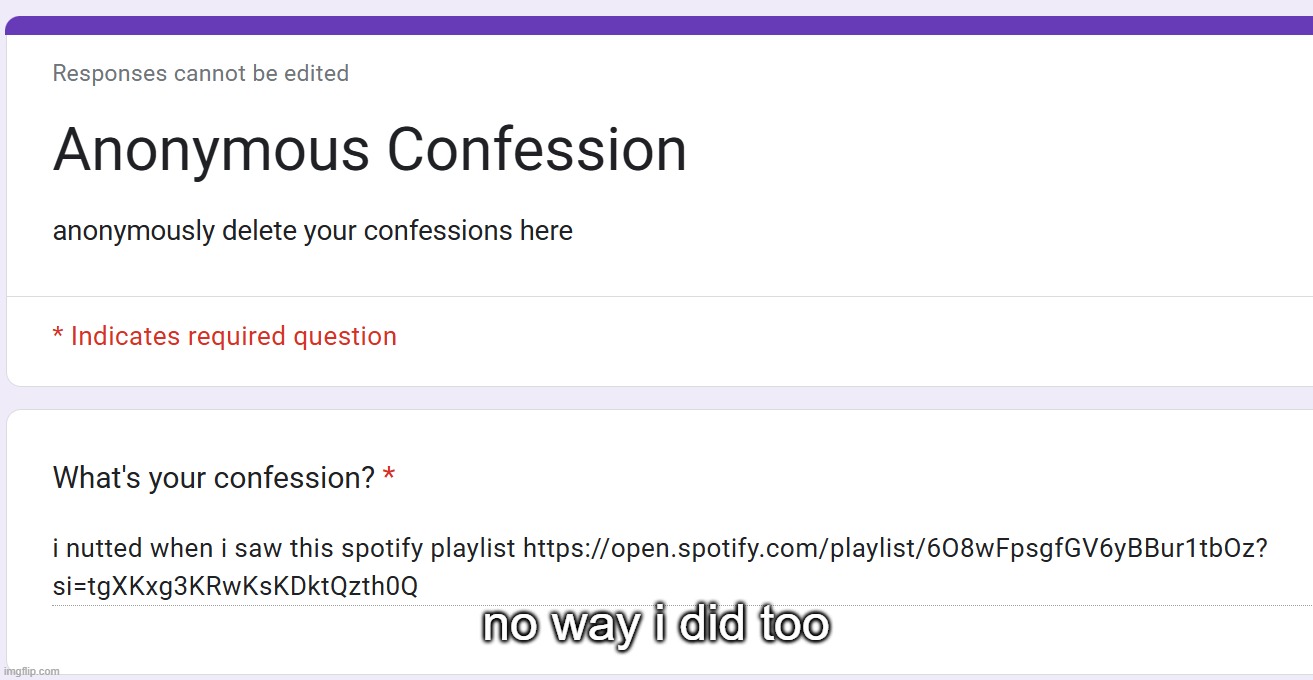Click the "no way i did too" caption

pos(656,624)
